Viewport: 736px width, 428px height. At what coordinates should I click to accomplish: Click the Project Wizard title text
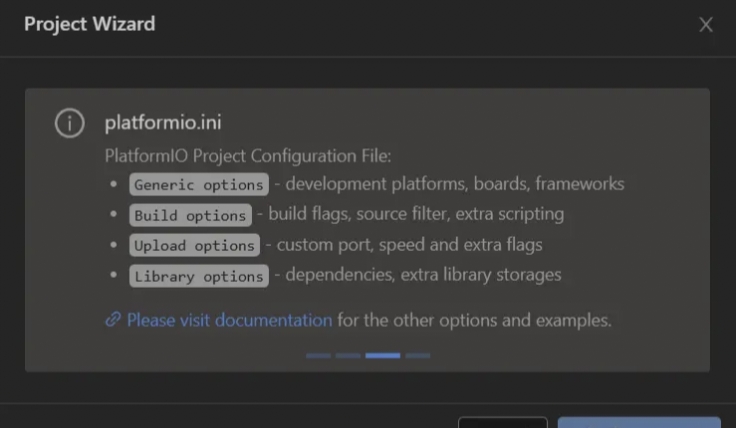pyautogui.click(x=90, y=24)
